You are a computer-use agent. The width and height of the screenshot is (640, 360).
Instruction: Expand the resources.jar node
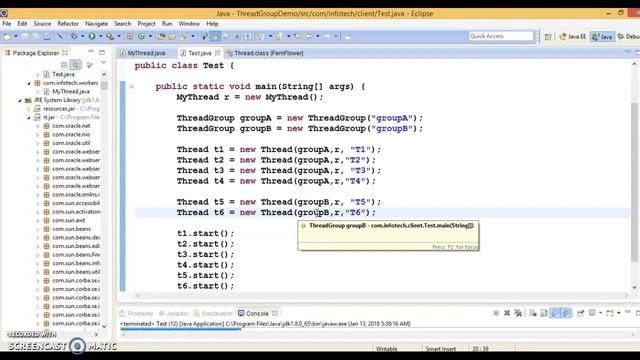click(29, 109)
